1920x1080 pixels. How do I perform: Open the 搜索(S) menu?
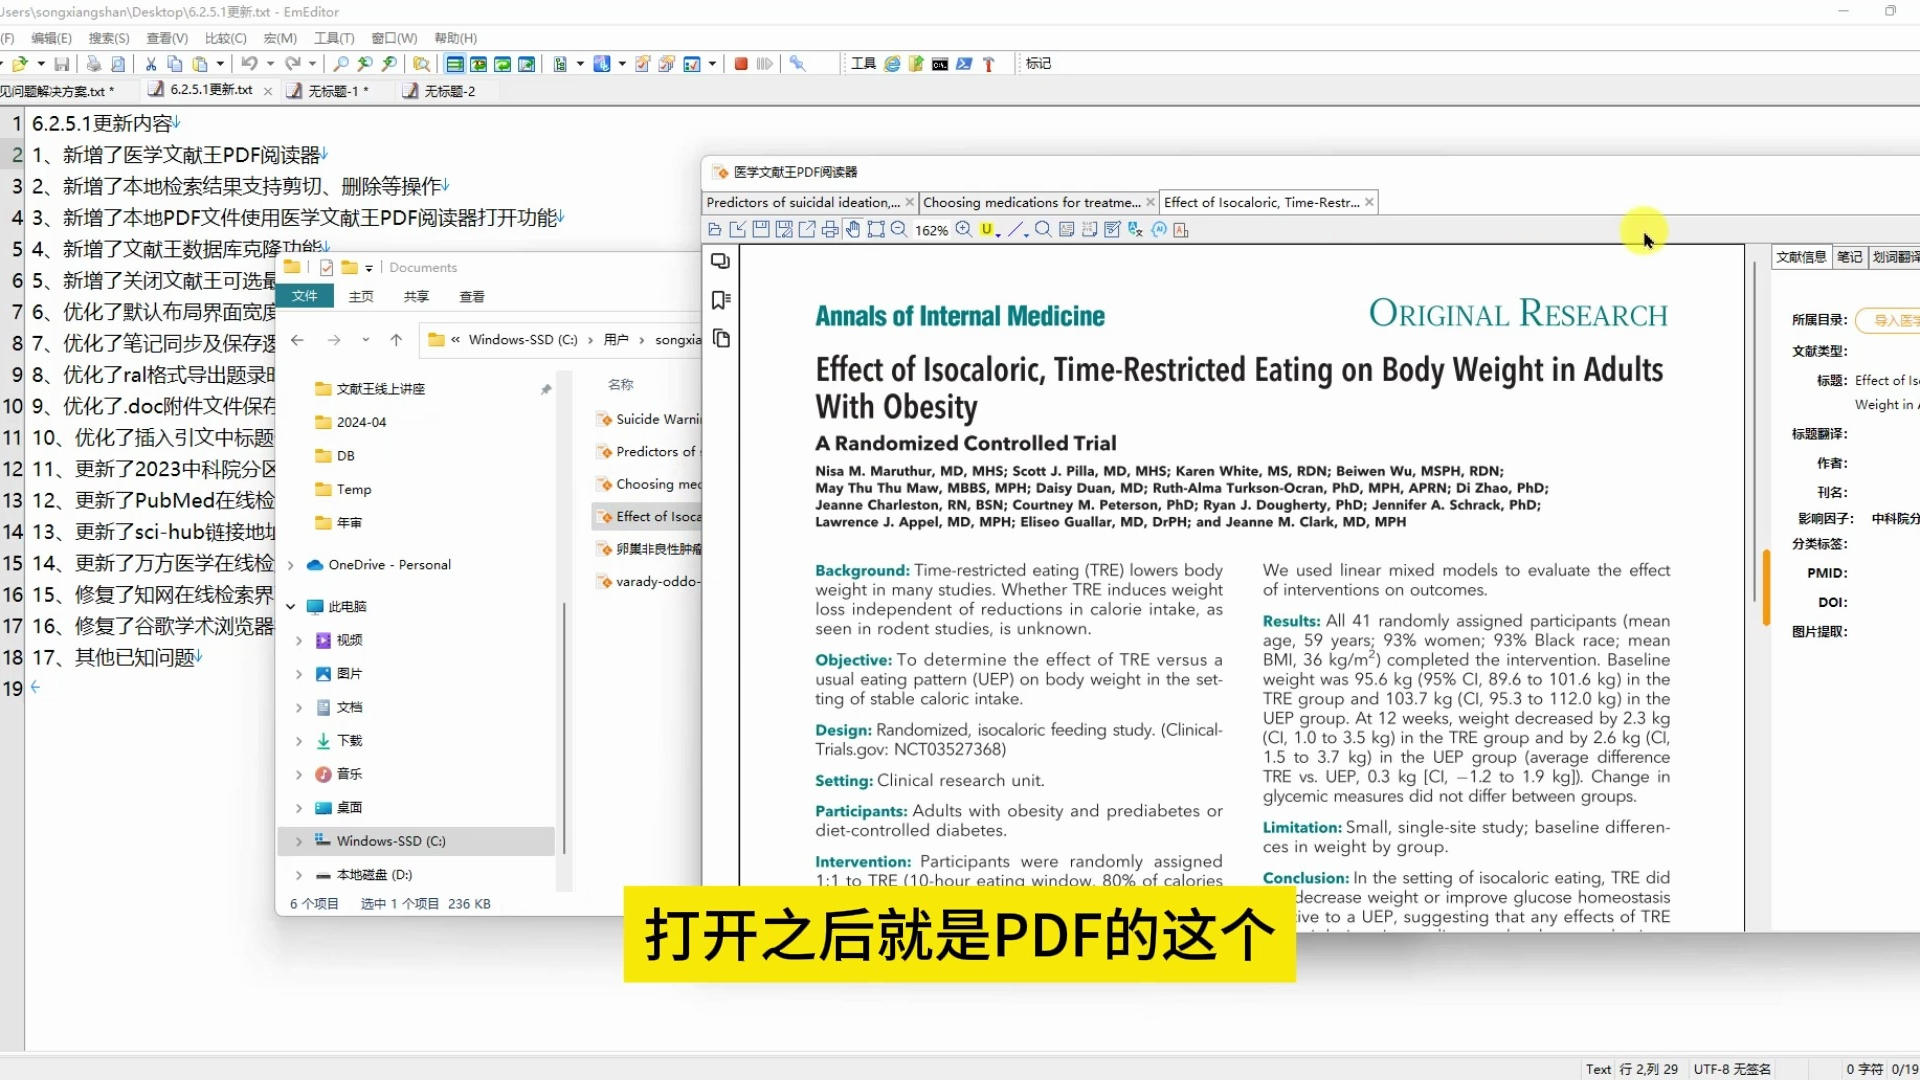pyautogui.click(x=109, y=38)
